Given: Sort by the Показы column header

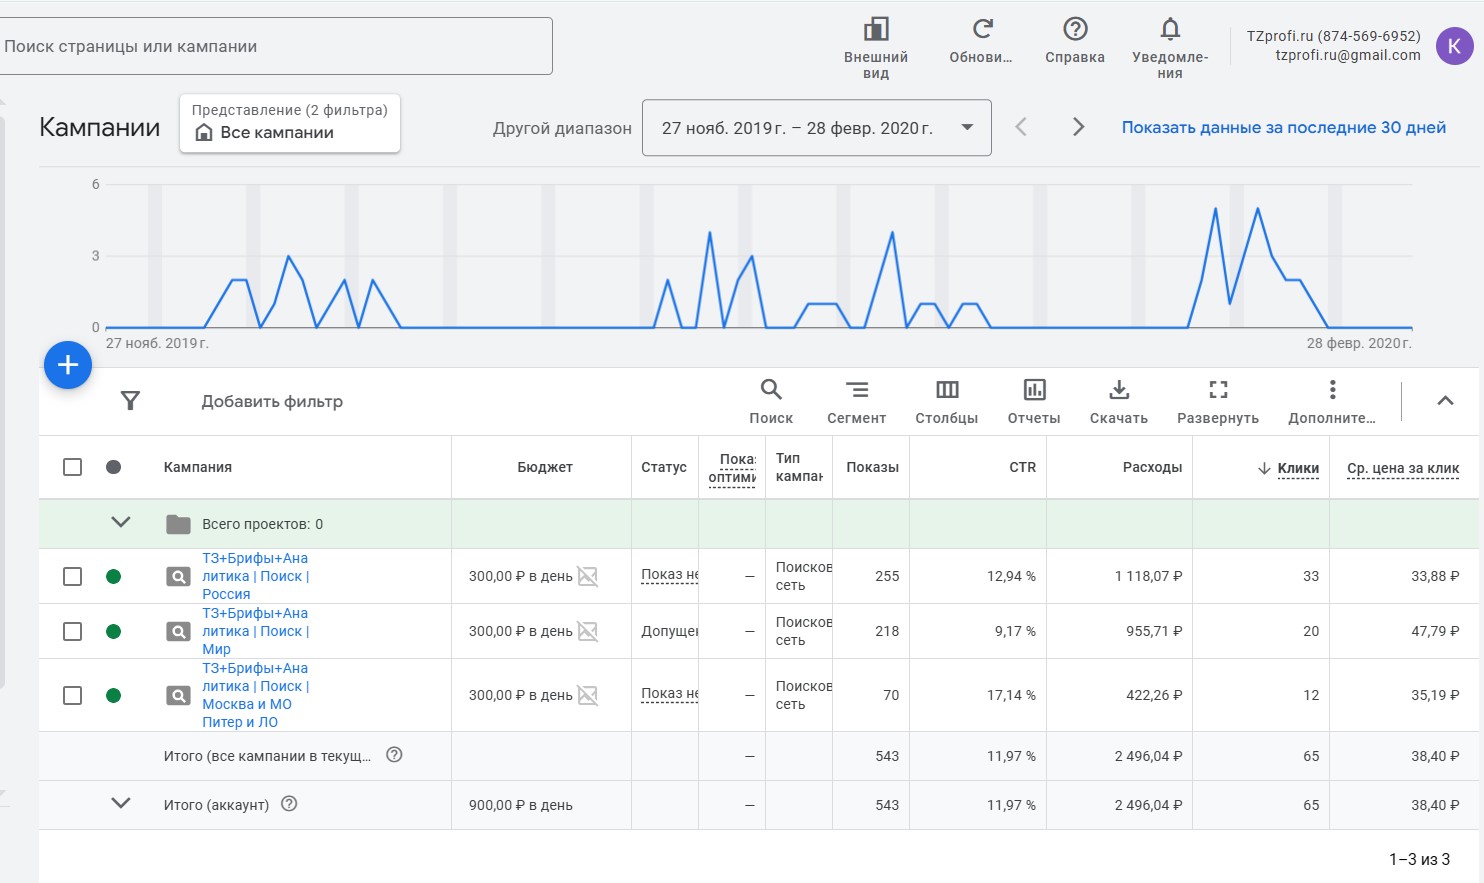Looking at the screenshot, I should (872, 467).
